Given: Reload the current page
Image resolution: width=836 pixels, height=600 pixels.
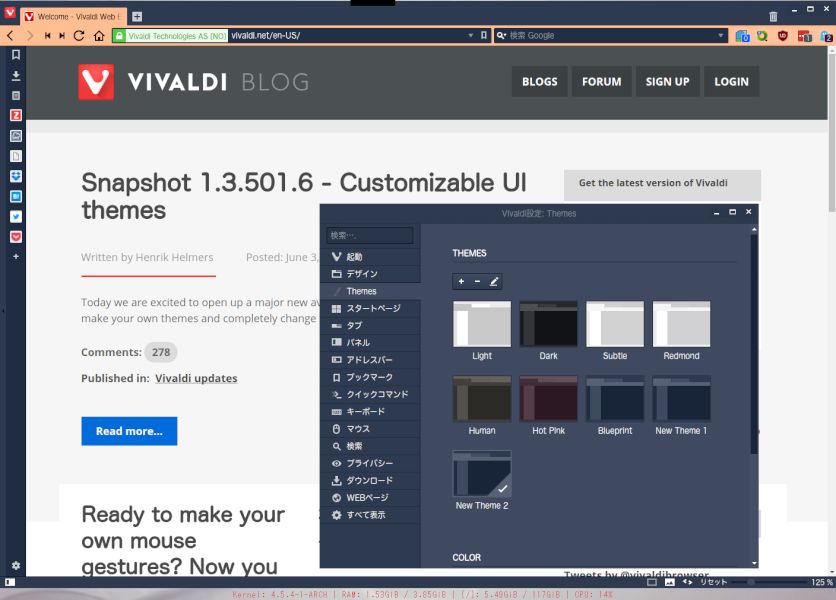Looking at the screenshot, I should (x=79, y=36).
